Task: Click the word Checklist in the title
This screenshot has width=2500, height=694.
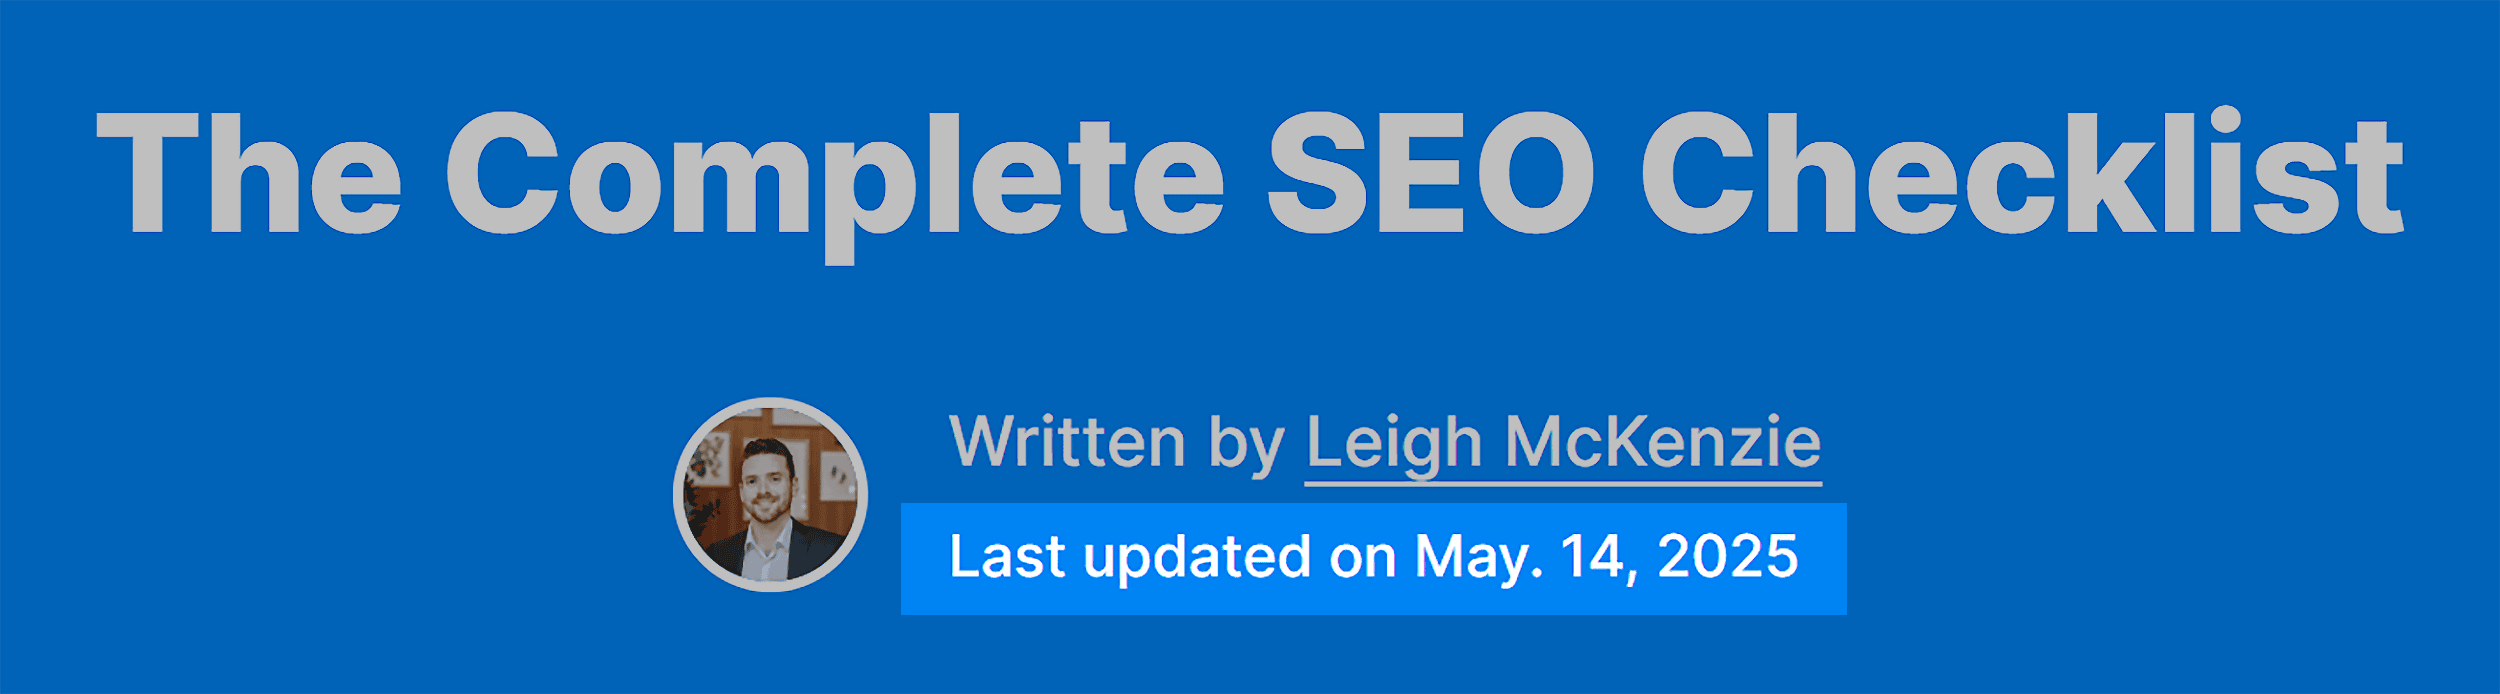Action: click(x=2023, y=172)
